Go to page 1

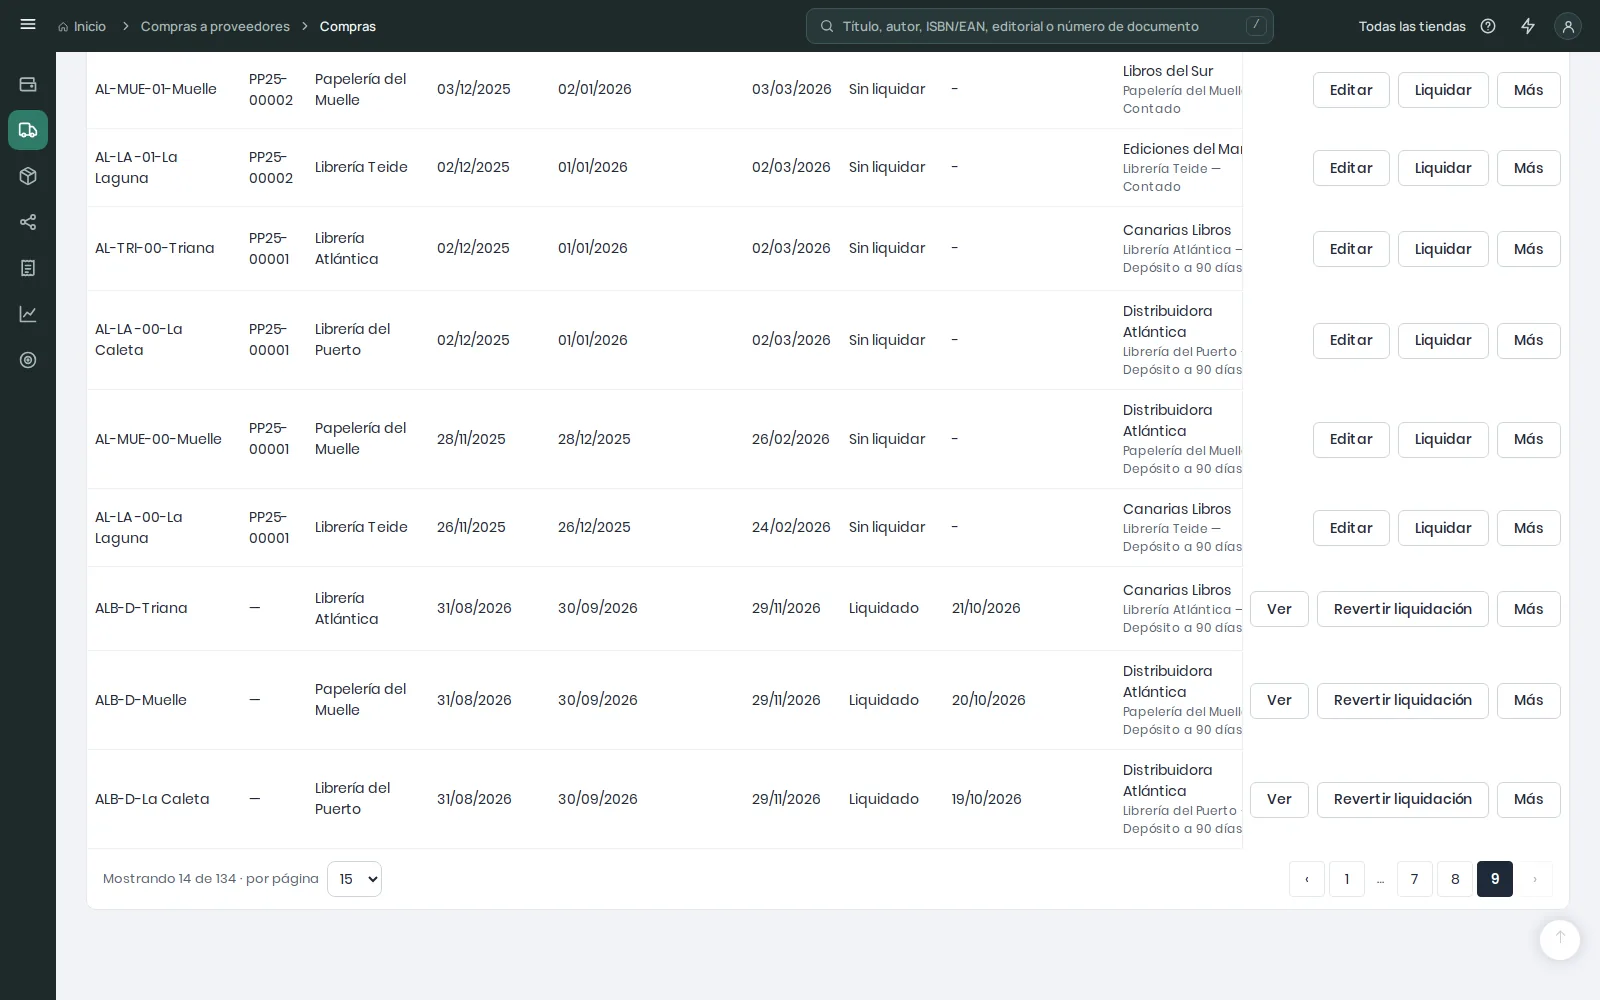(1347, 879)
